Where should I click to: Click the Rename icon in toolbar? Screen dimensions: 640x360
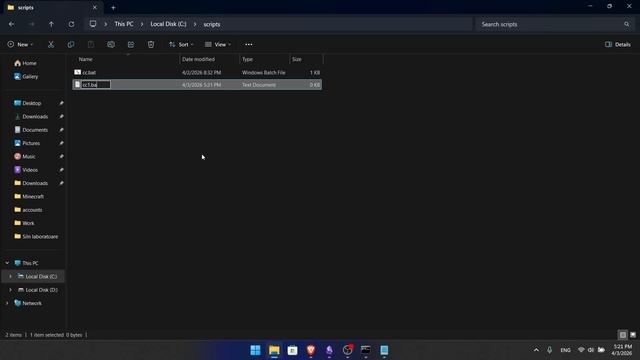click(111, 44)
